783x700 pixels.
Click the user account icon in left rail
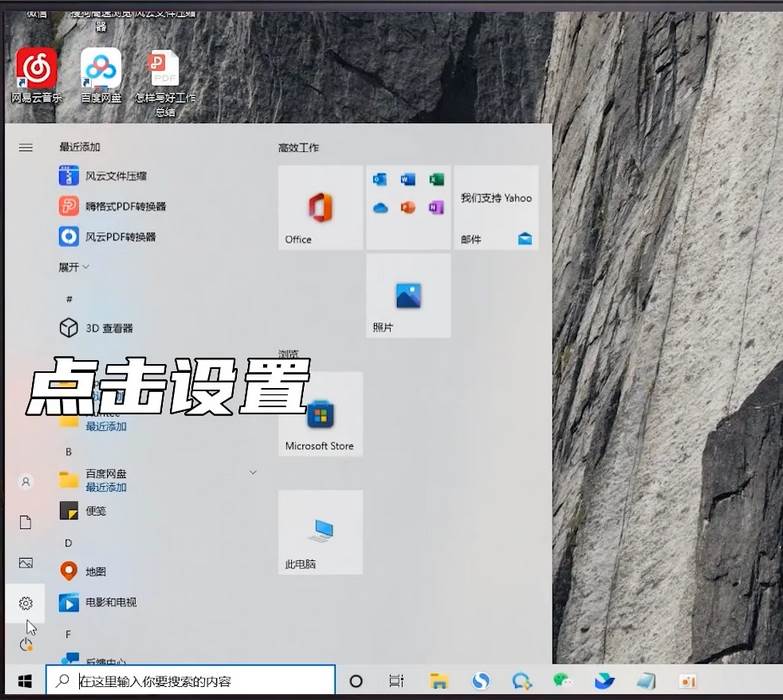coord(25,481)
